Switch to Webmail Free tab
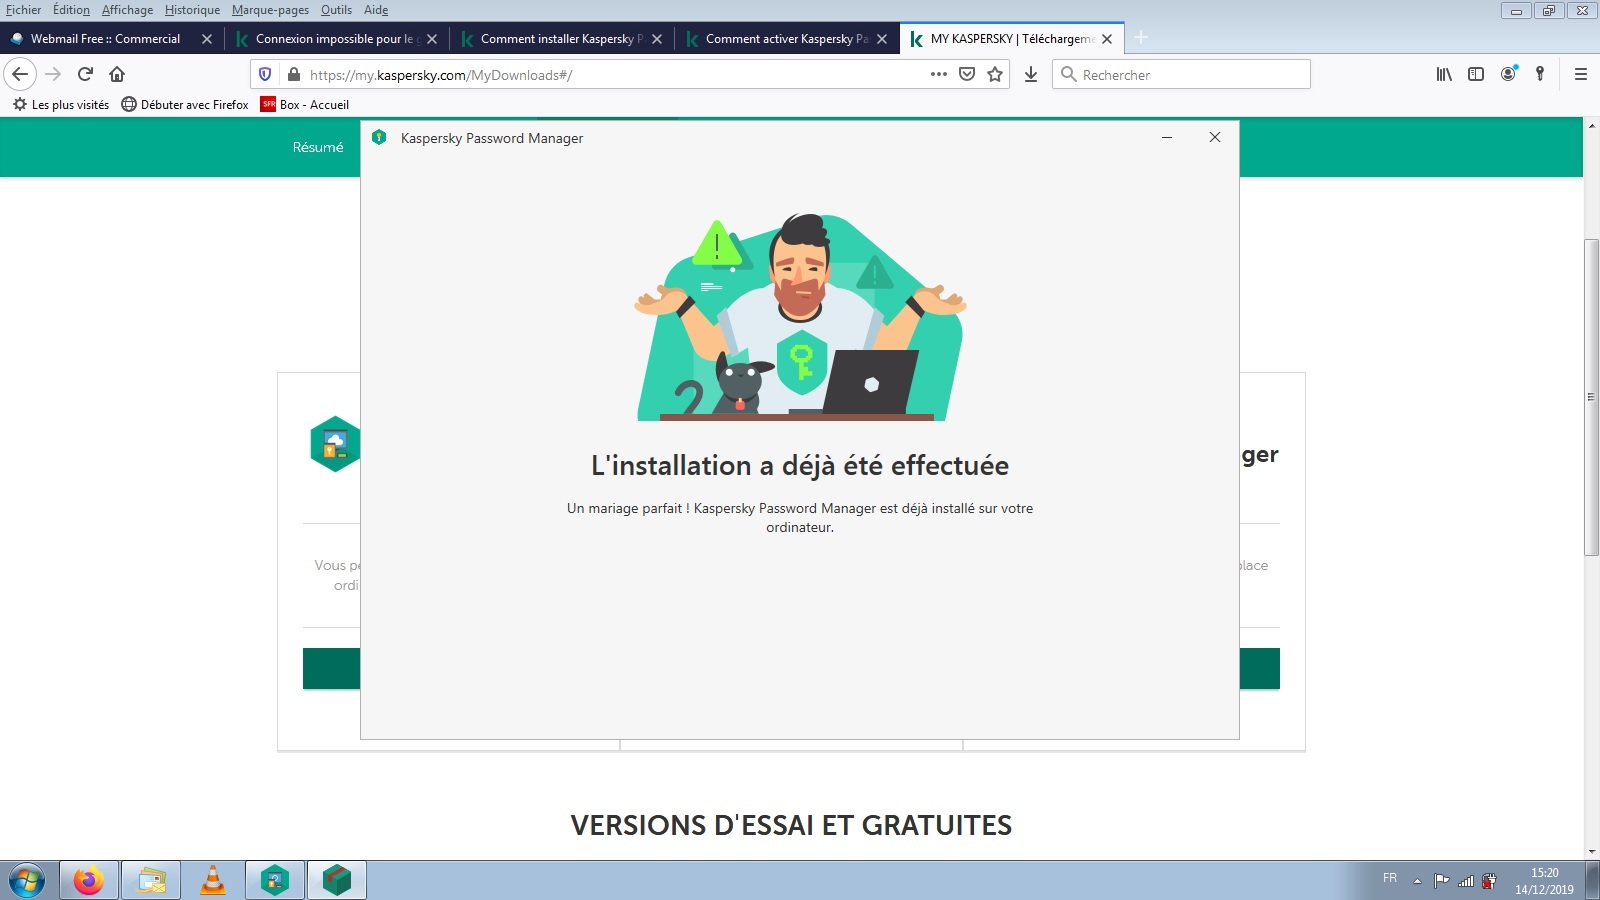Viewport: 1600px width, 900px height. (x=105, y=39)
